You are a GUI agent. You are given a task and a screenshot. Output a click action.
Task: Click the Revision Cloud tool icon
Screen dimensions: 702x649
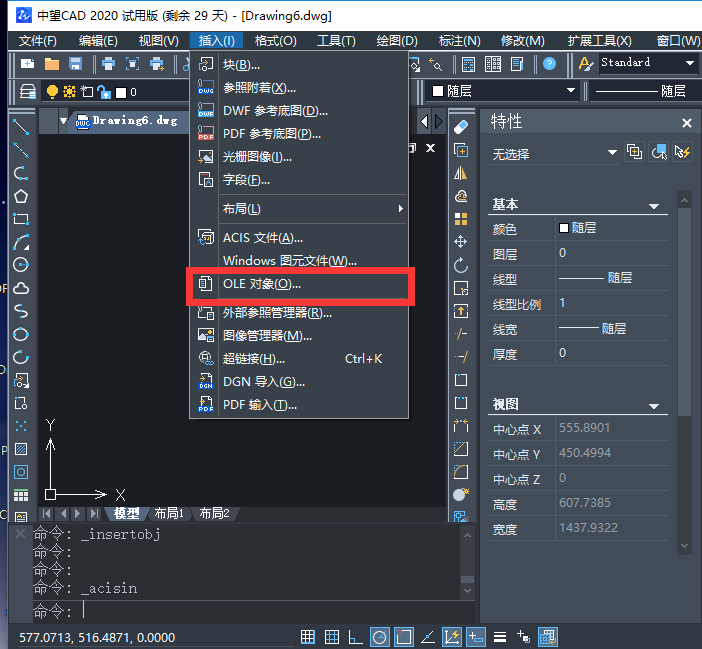20,288
